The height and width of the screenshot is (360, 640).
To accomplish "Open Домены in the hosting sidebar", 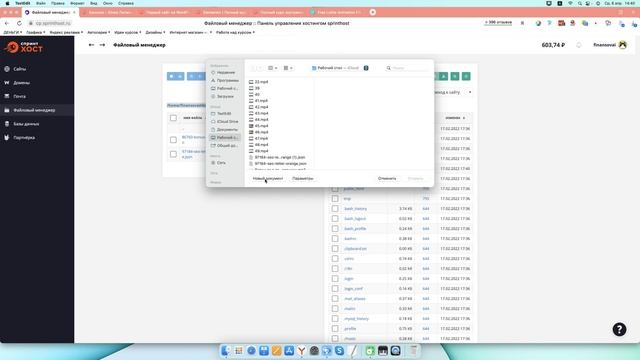I will 21,83.
